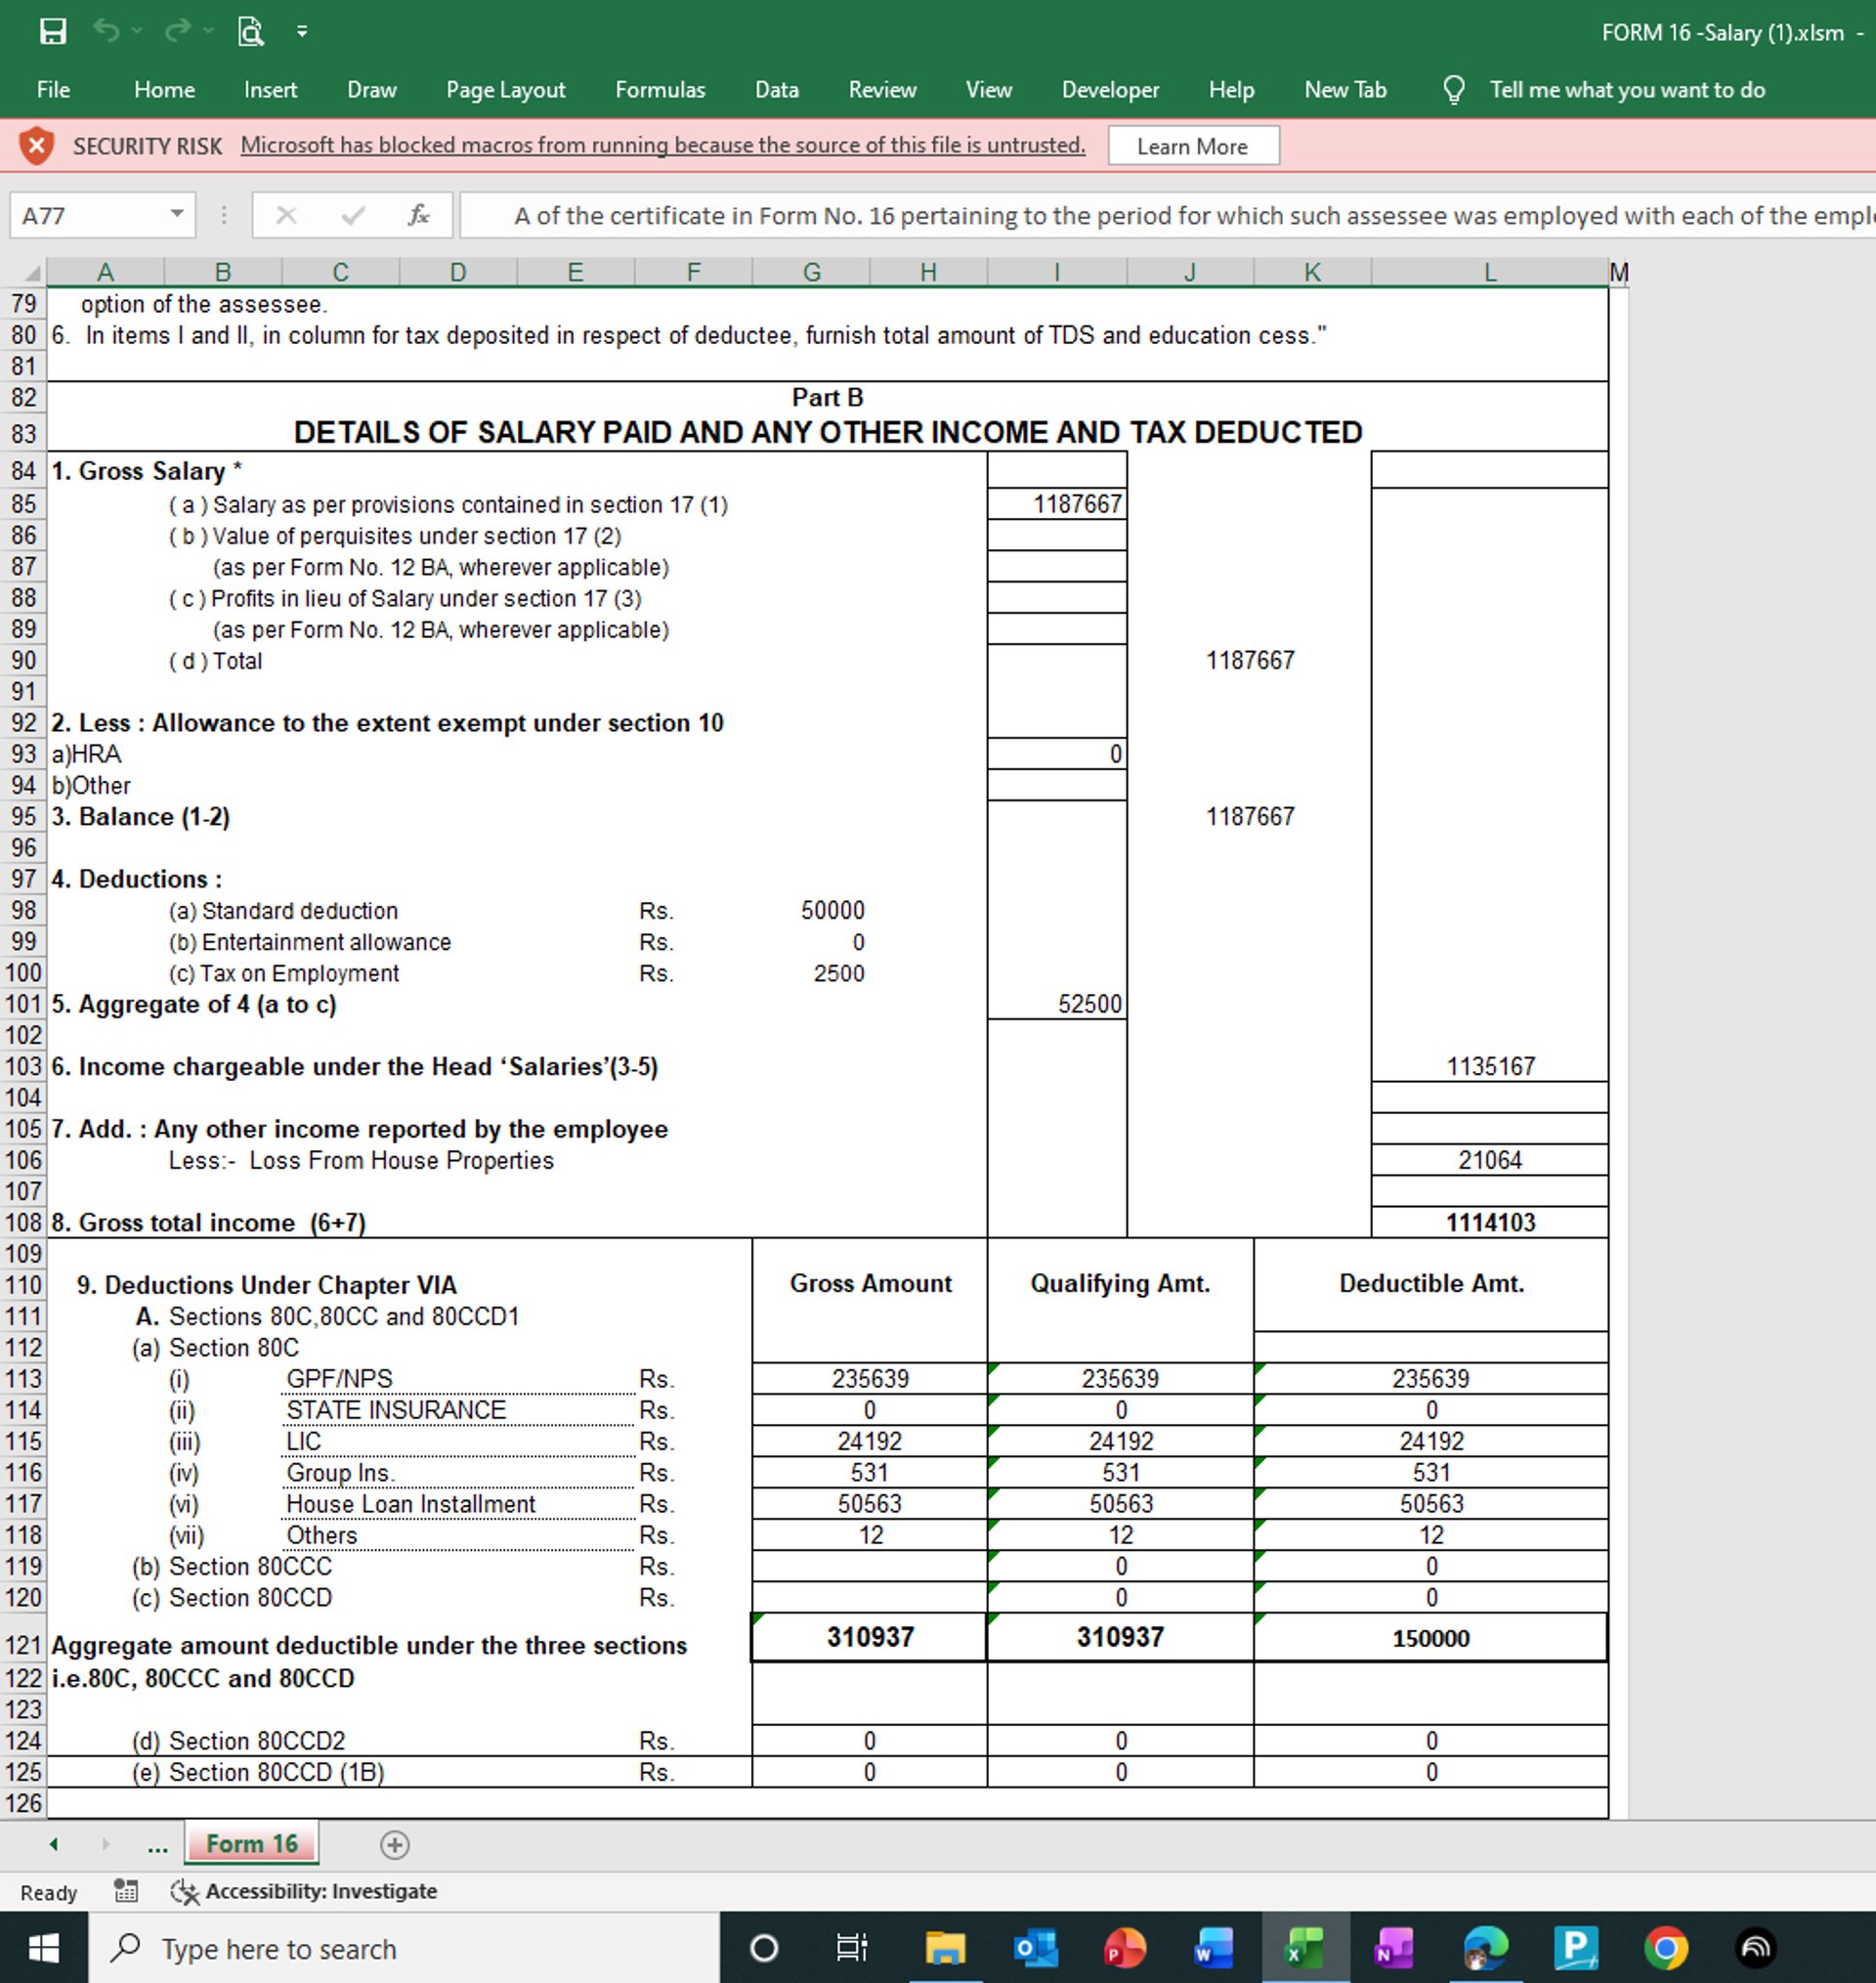Viewport: 1876px width, 1983px height.
Task: Select the Form 16 sheet tab
Action: 252,1844
